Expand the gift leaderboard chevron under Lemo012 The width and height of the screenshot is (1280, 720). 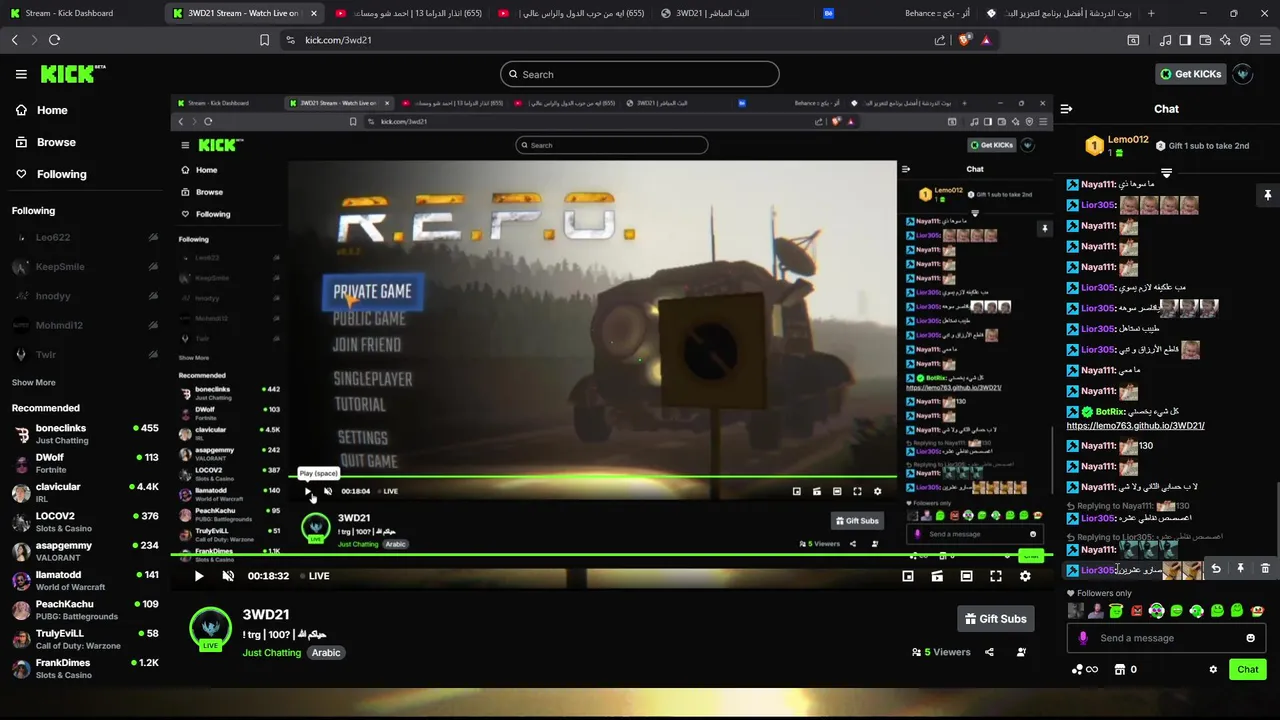pyautogui.click(x=1166, y=173)
